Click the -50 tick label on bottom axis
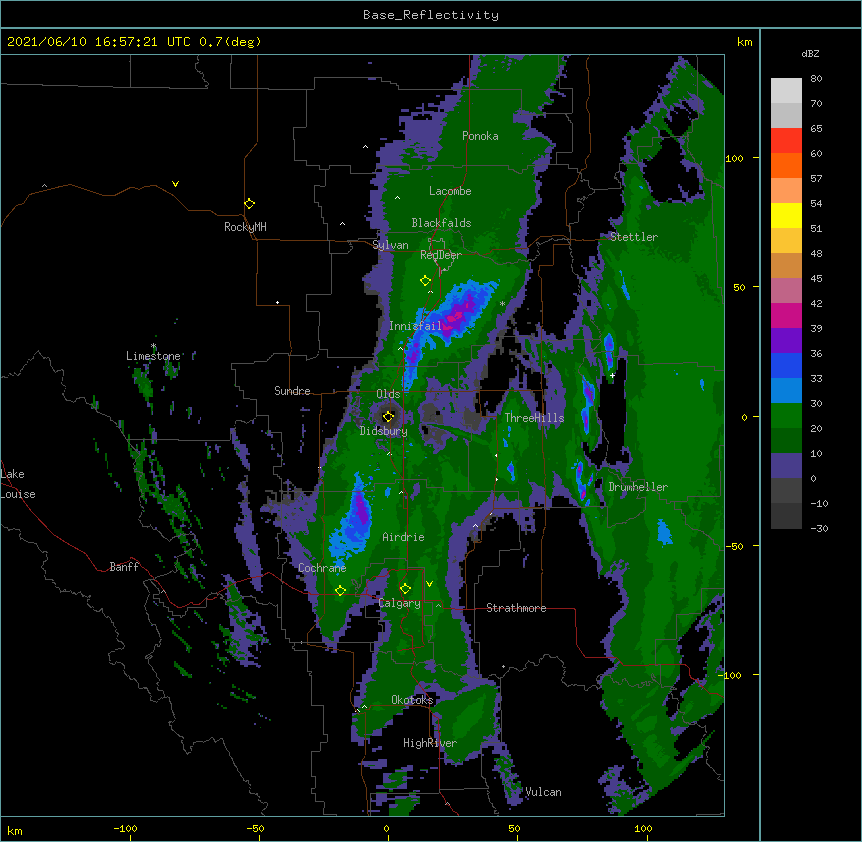The height and width of the screenshot is (842, 862). (255, 828)
